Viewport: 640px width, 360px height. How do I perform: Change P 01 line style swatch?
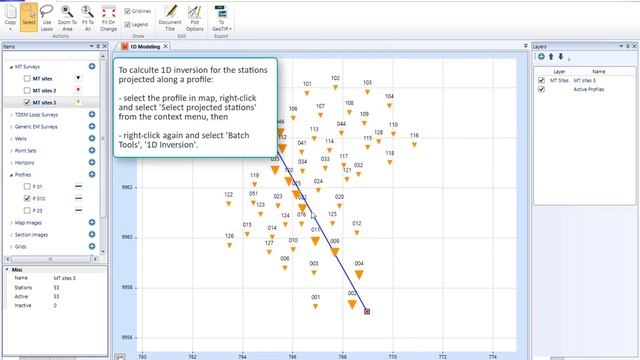78,186
